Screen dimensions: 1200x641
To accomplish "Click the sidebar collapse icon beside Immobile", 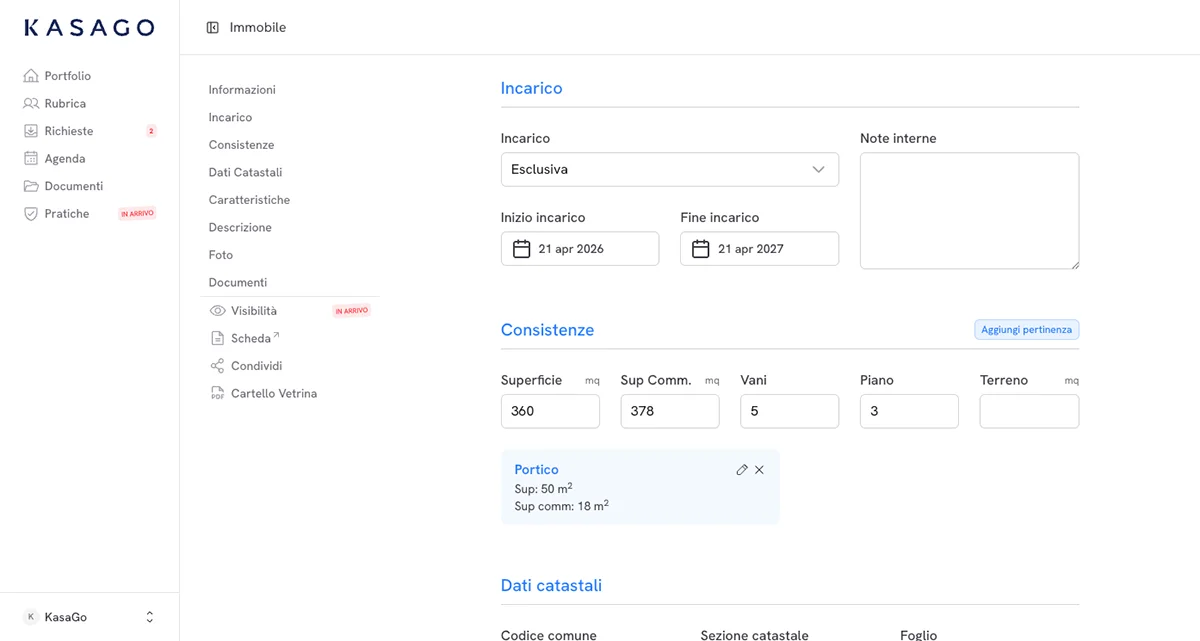I will point(212,28).
